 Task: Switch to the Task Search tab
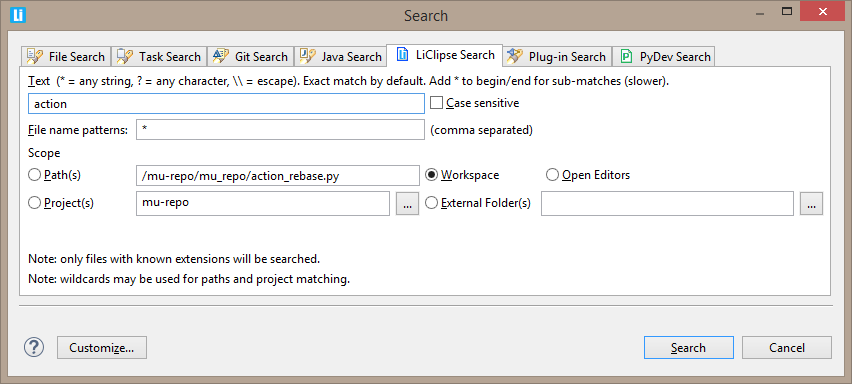(159, 56)
